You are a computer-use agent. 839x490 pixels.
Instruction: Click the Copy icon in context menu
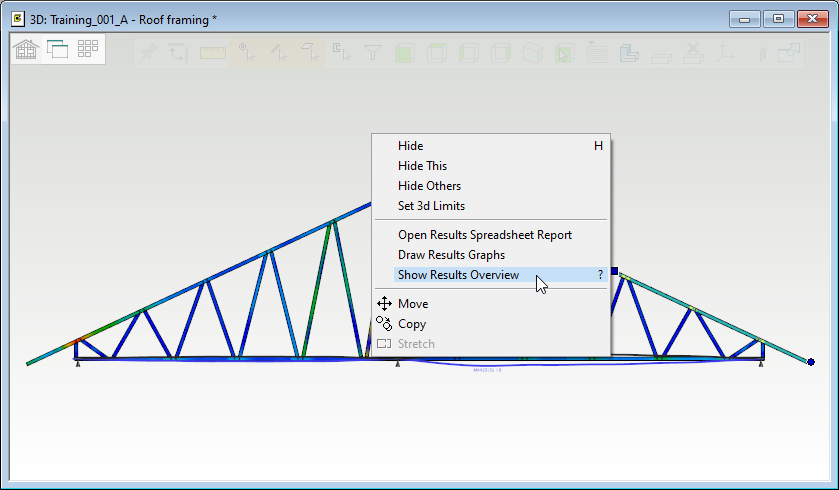(384, 324)
